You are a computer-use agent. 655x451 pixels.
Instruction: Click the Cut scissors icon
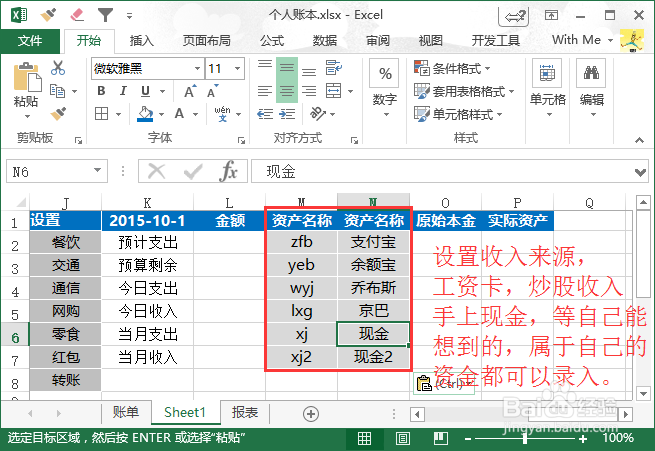(x=58, y=68)
